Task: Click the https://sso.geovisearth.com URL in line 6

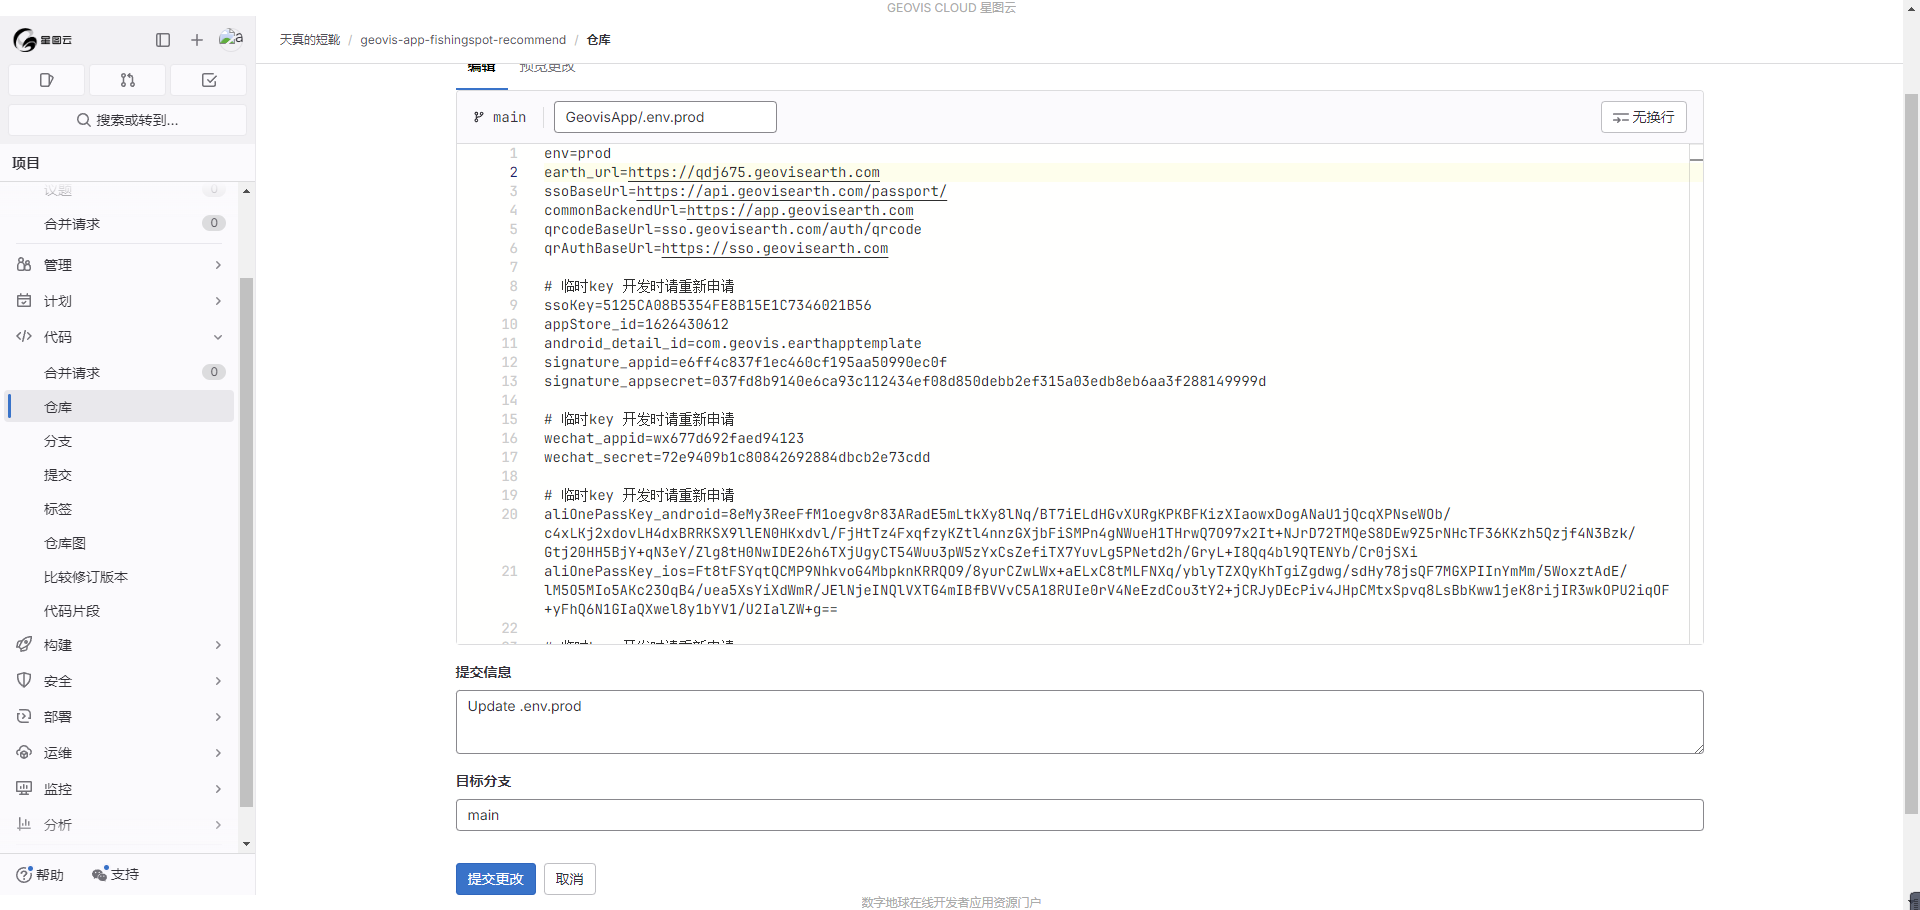Action: 775,249
